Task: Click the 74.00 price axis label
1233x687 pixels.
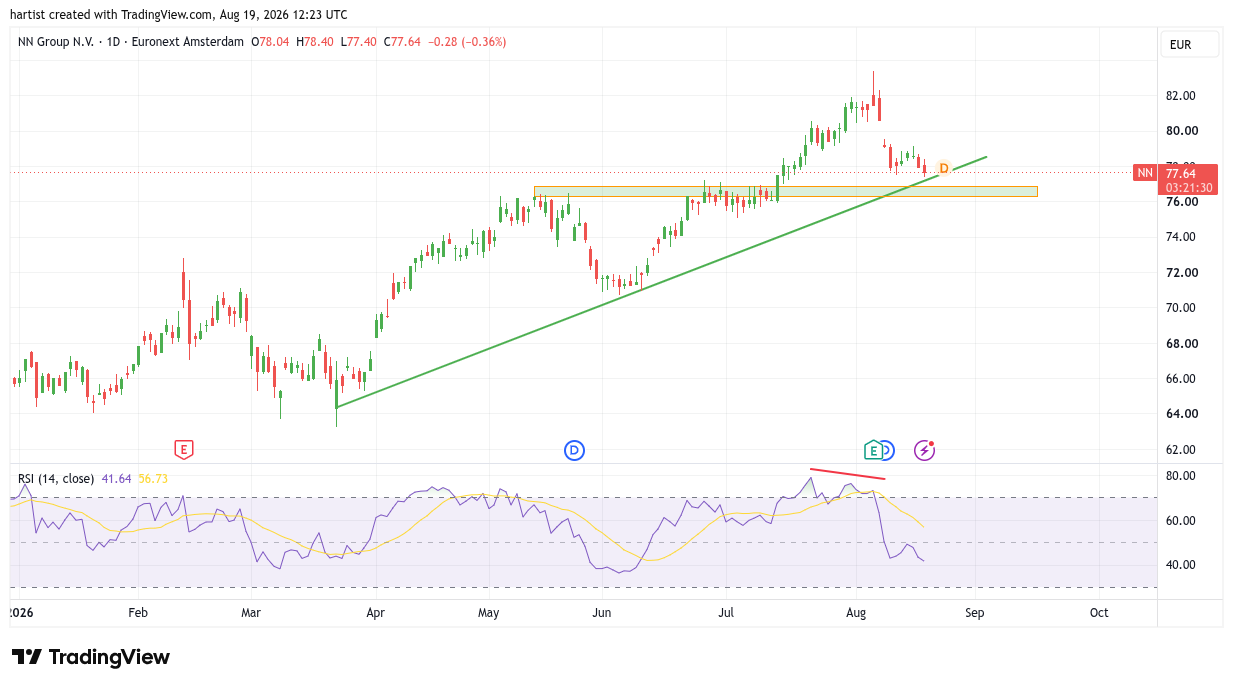Action: coord(1182,237)
